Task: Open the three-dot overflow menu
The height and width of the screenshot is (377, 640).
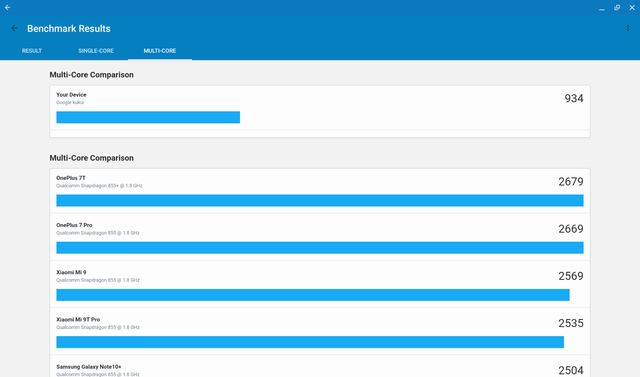Action: (x=628, y=28)
